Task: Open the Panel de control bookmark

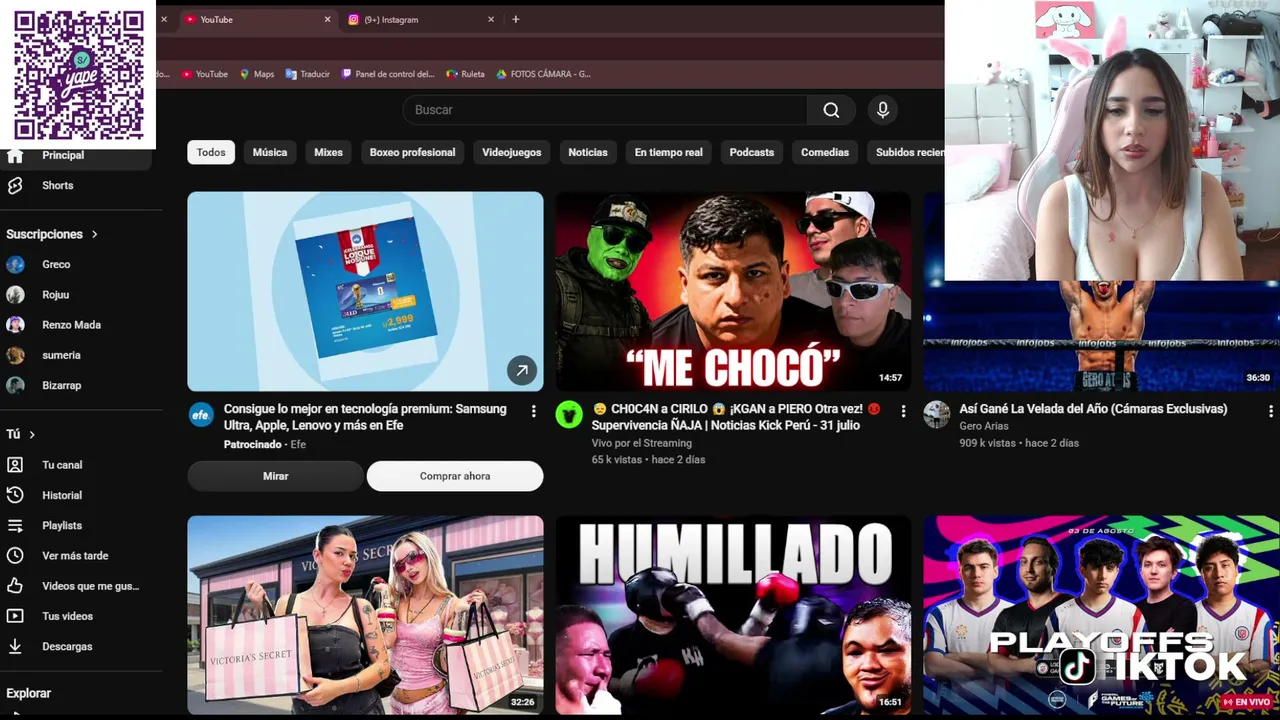Action: click(x=388, y=74)
